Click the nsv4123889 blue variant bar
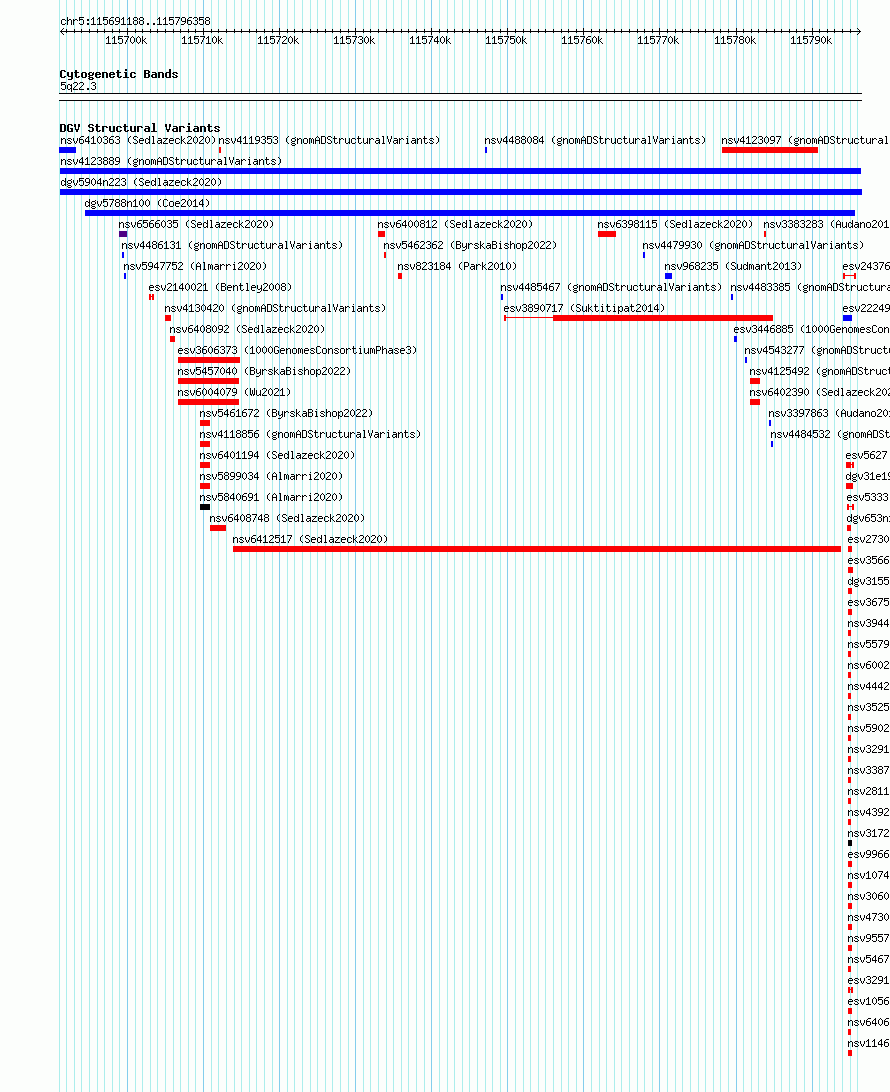The width and height of the screenshot is (890, 1092). tap(460, 171)
